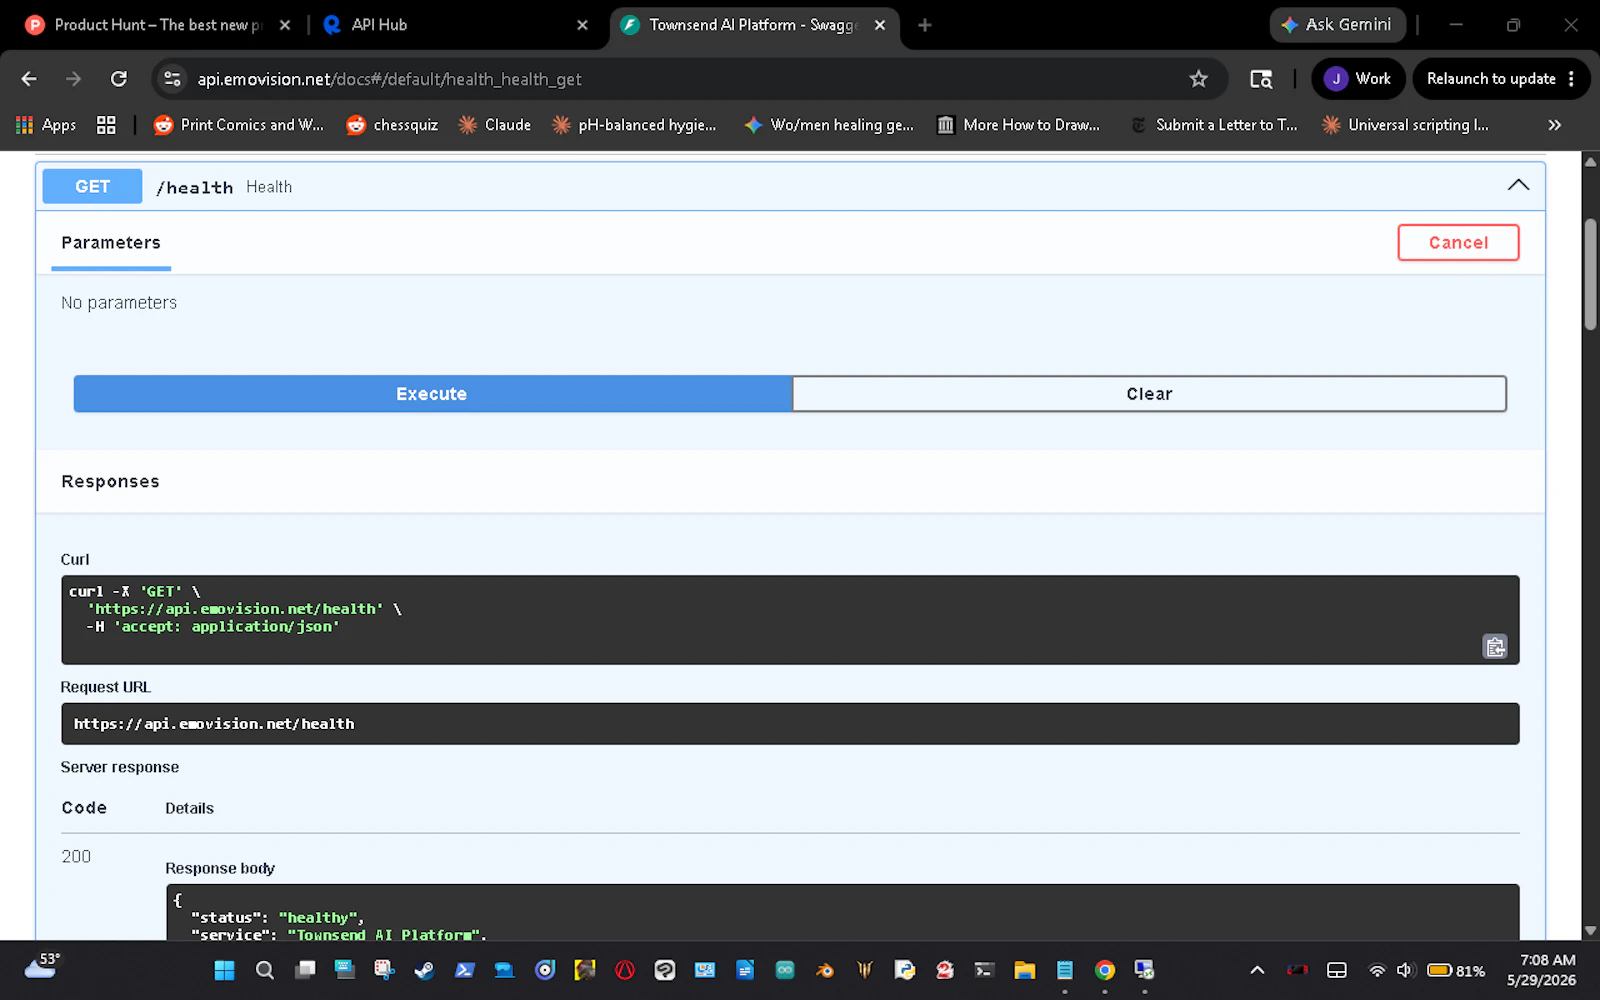This screenshot has width=1600, height=1000.
Task: Click the /health endpoint path
Action: pyautogui.click(x=195, y=187)
